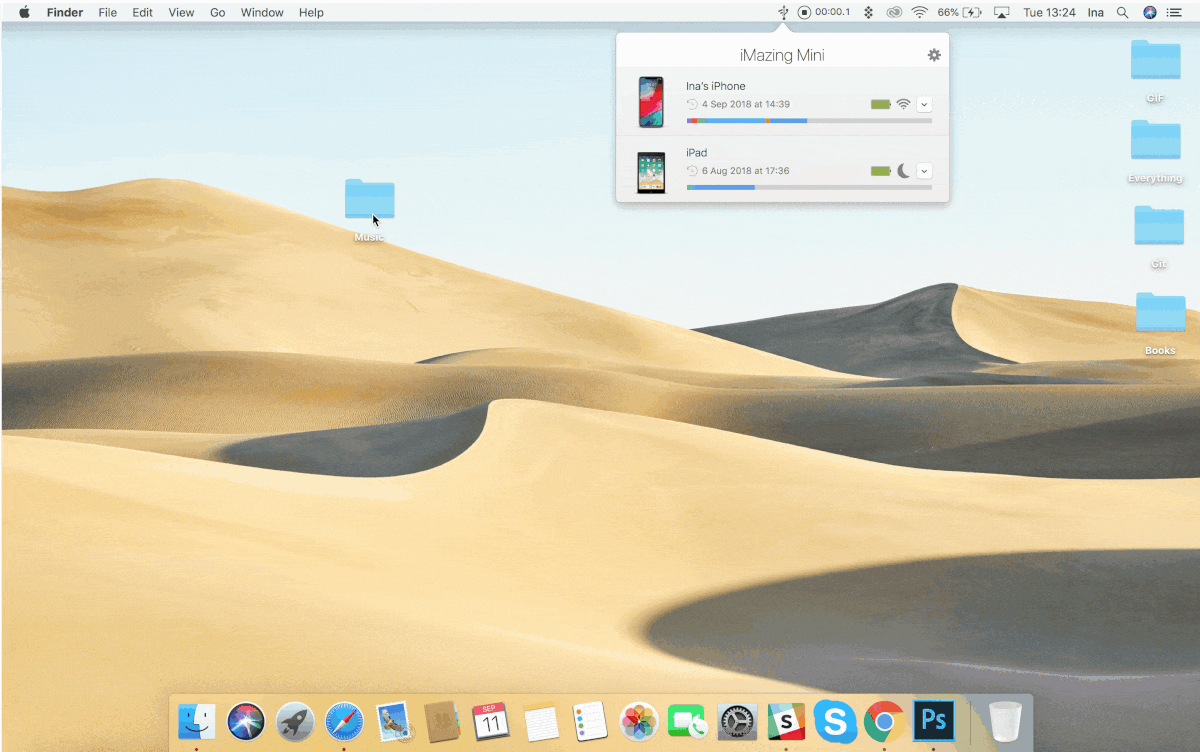Select the Ina's iPhone device name

click(x=715, y=86)
